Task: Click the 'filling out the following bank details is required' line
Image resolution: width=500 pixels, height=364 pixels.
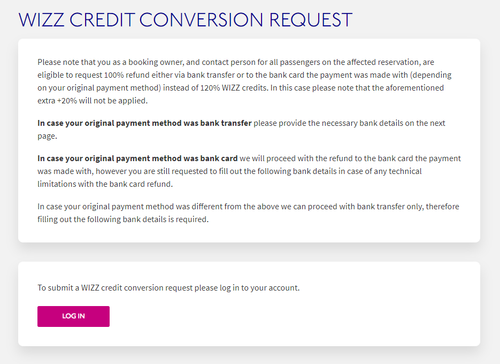Action: pyautogui.click(x=123, y=219)
